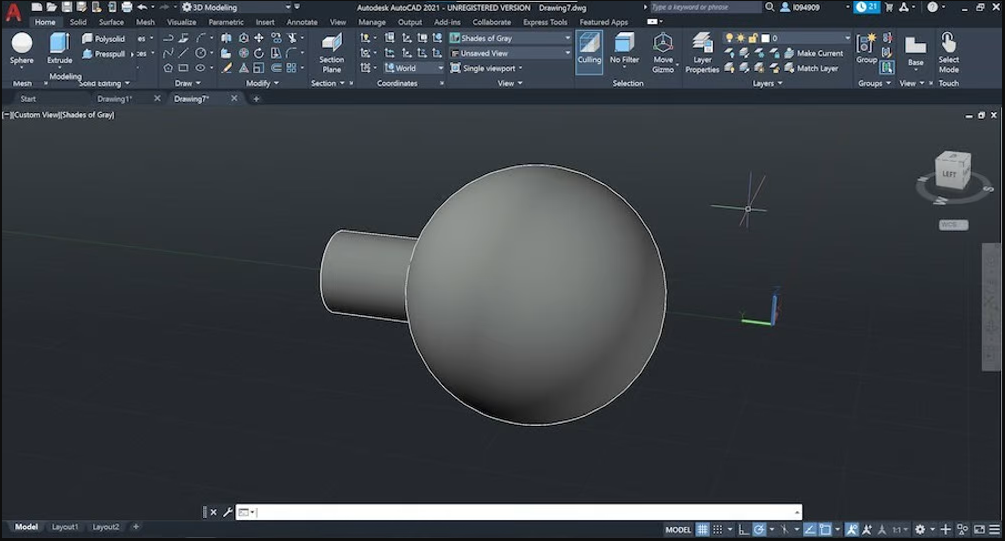1005x541 pixels.
Task: Click the Extrude tool
Action: [60, 49]
